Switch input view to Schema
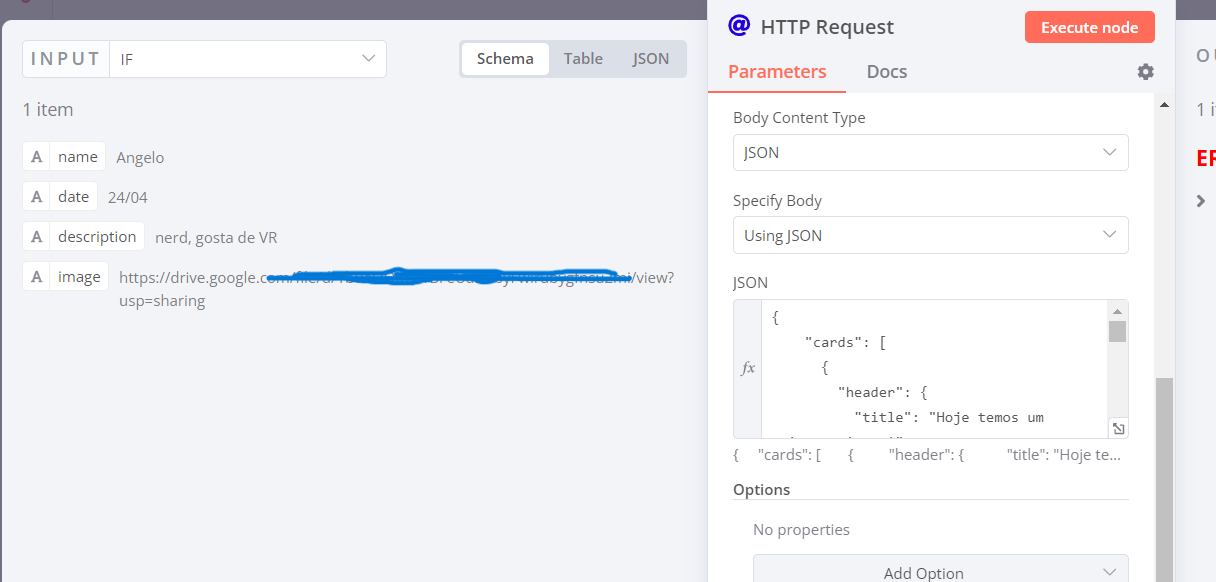Screen dimensions: 1216x582 505,59
